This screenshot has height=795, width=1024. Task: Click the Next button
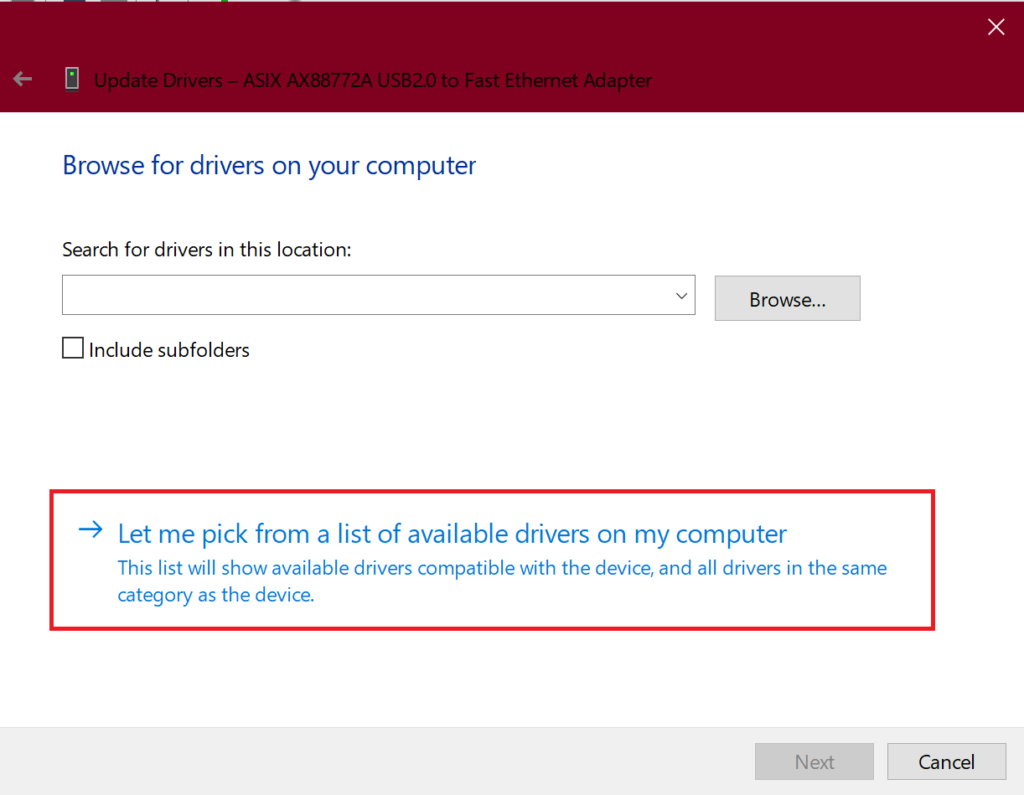[814, 762]
